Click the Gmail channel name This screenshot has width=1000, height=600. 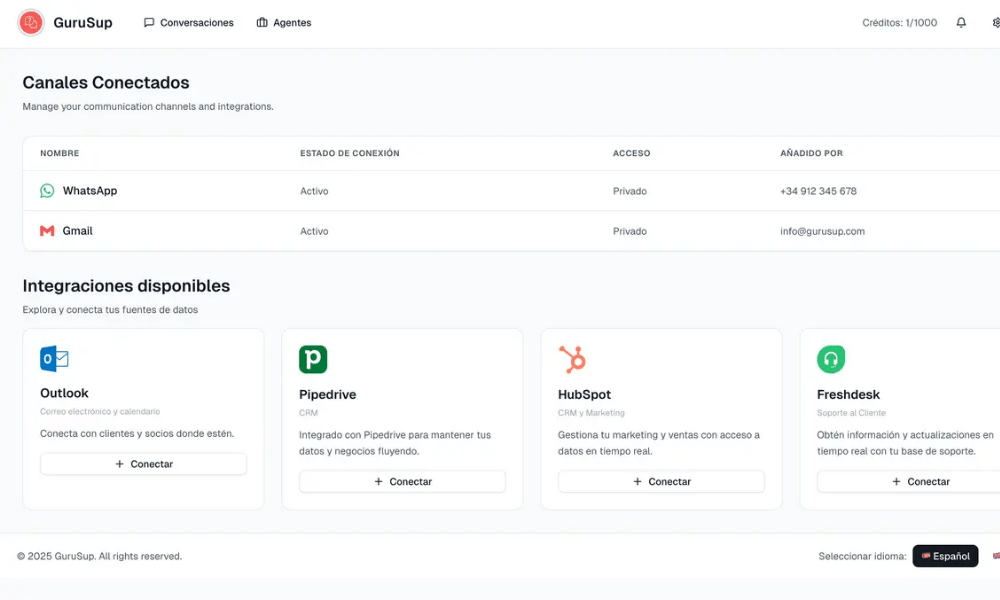[x=78, y=231]
